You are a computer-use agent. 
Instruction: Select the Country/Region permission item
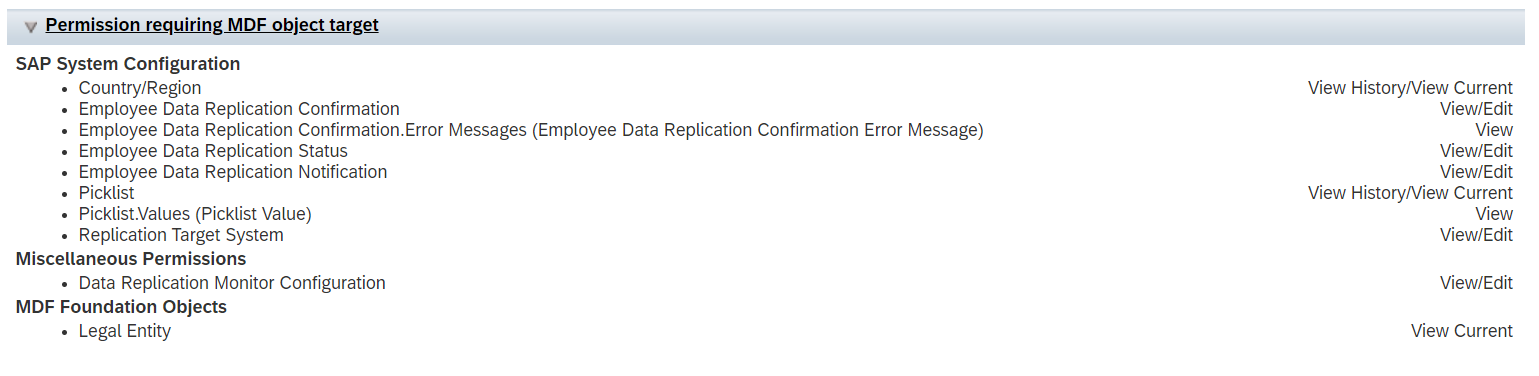click(x=140, y=88)
